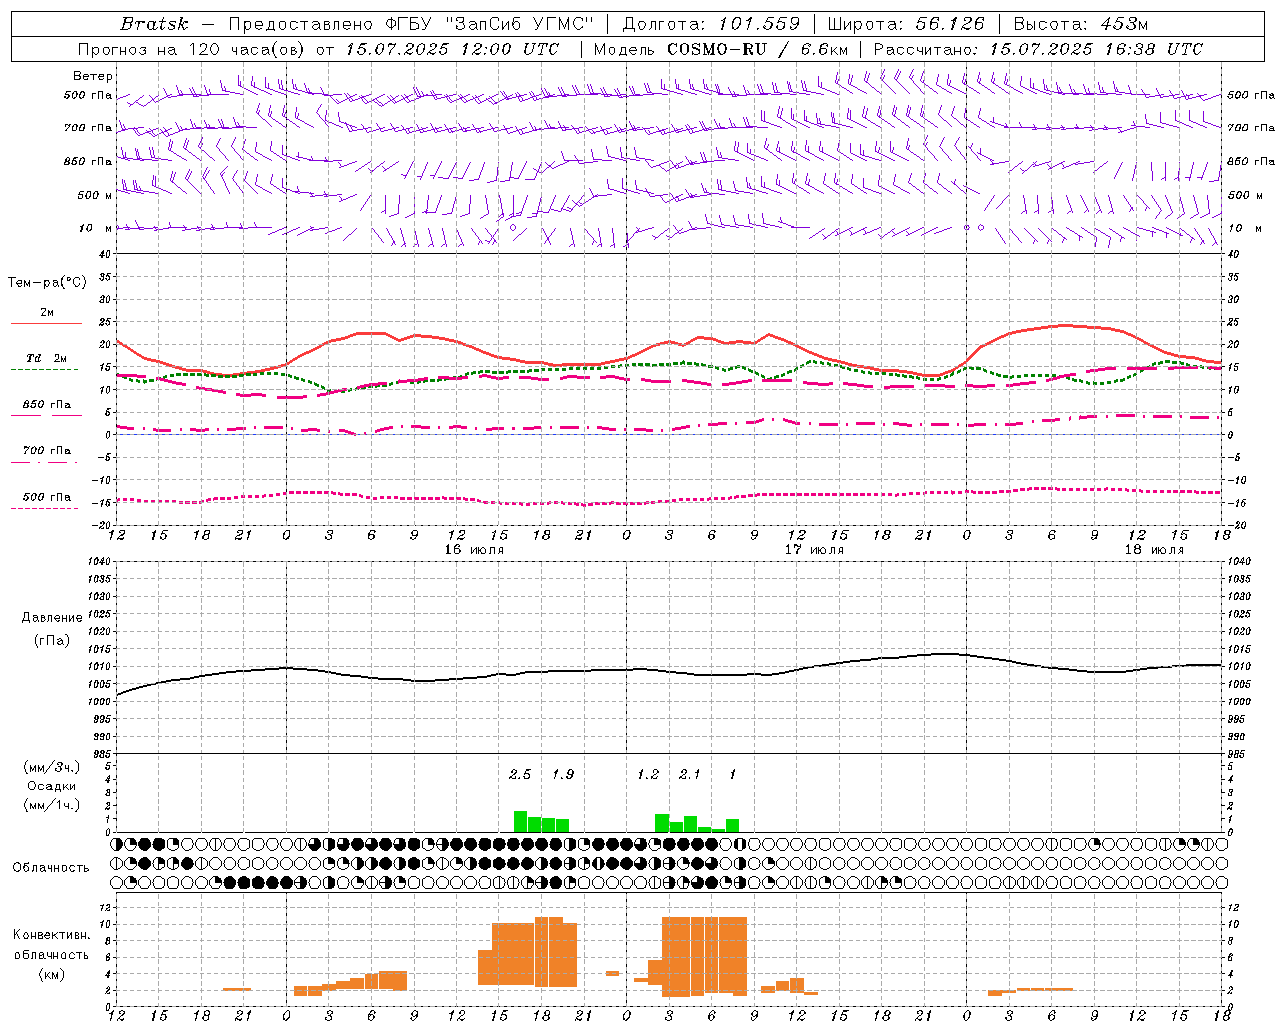
Task: Click the '(мм/3ч.)' precipitation unit label
Action: pos(51,767)
